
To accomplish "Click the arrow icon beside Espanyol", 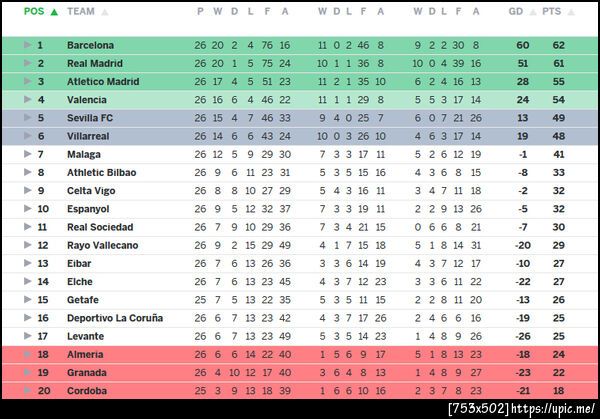I will (x=27, y=209).
